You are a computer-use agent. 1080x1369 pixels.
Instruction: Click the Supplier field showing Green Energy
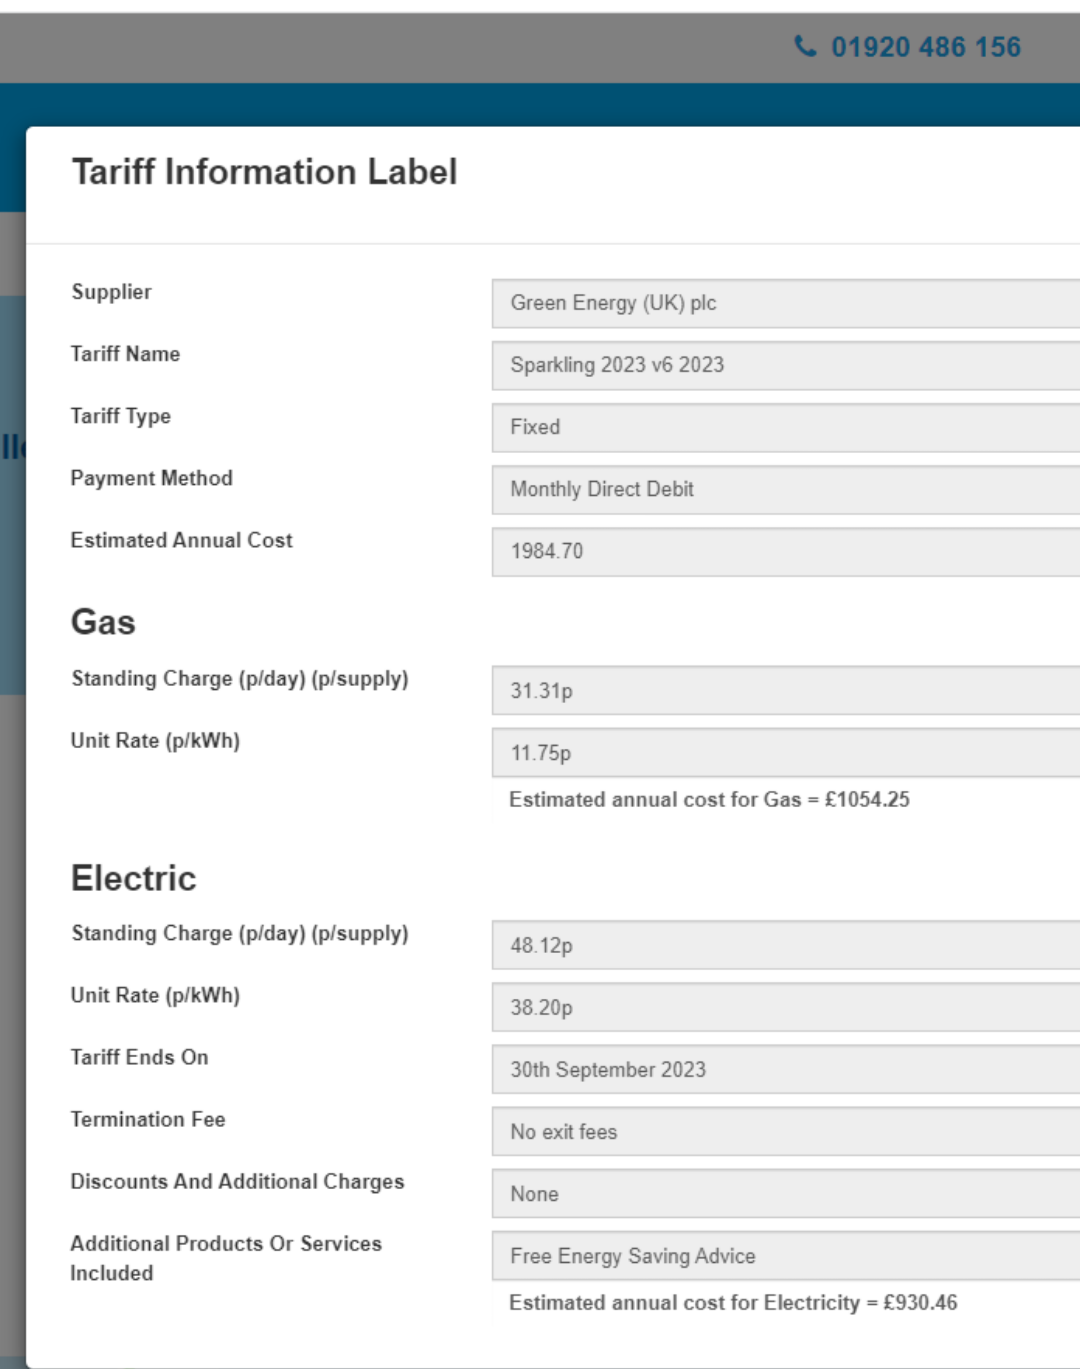785,303
